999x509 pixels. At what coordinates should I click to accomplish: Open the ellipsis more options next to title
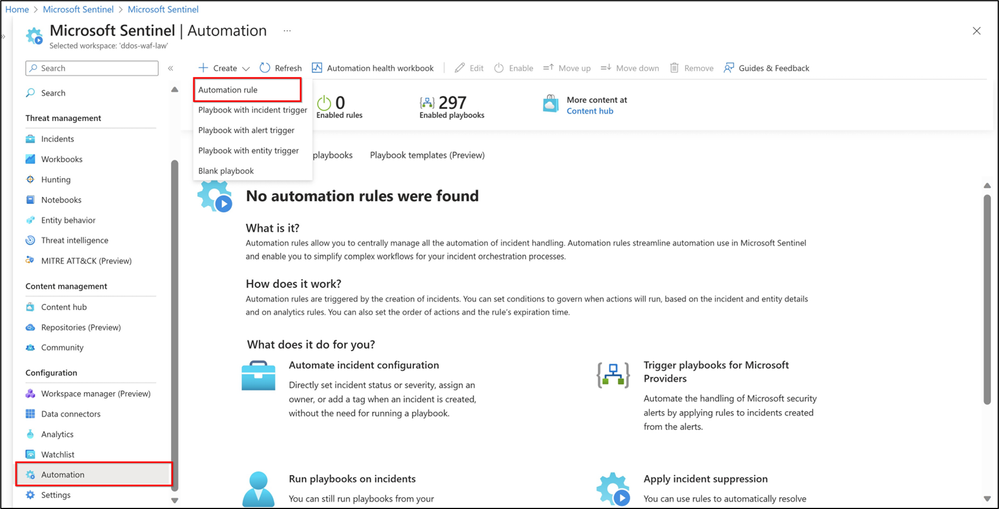tap(287, 31)
